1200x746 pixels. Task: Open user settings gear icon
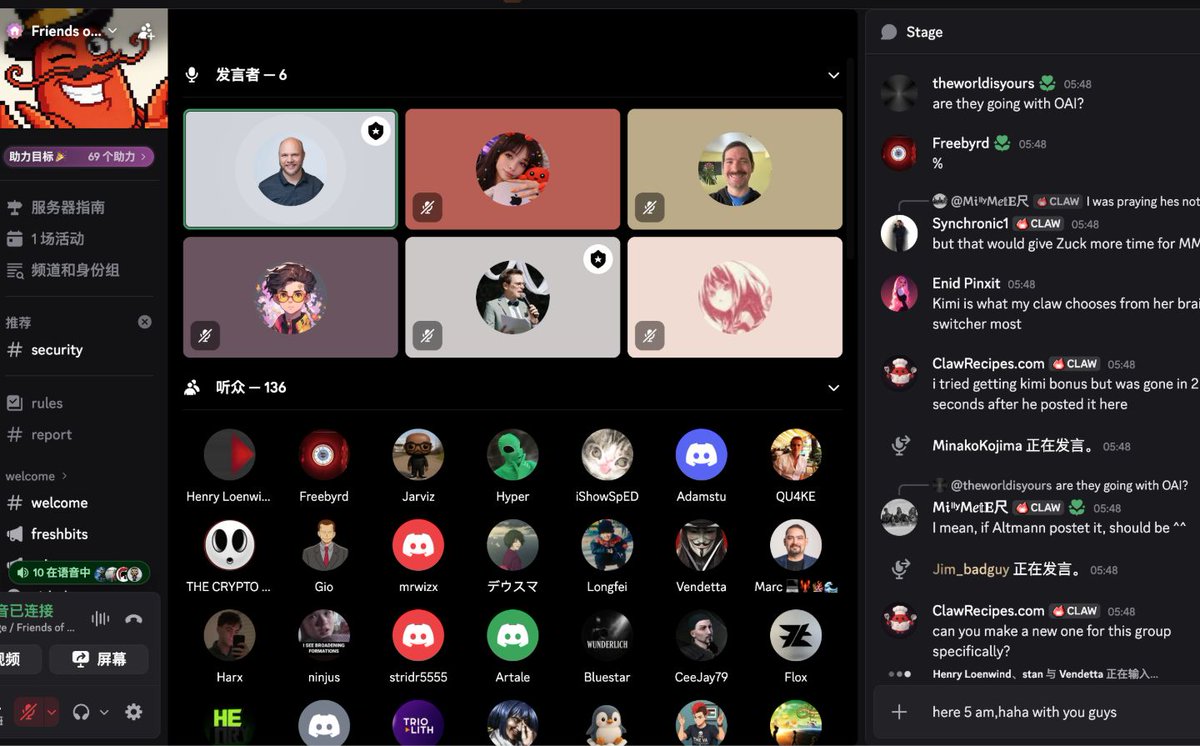134,712
